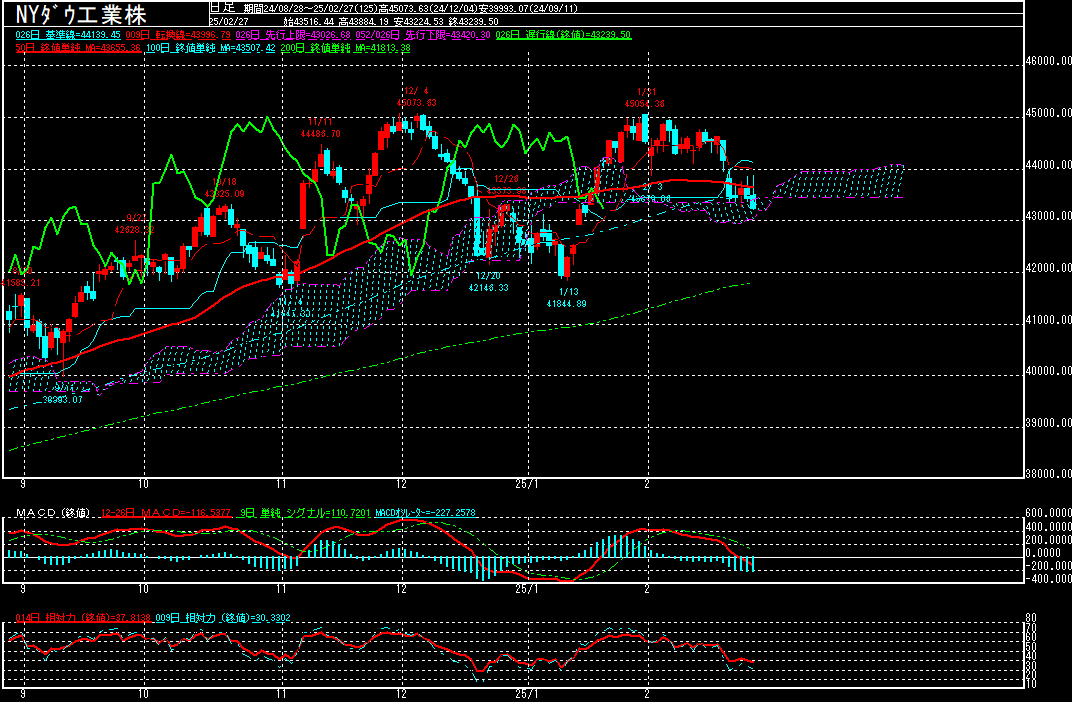Click the MACD (終値) panel title
Image resolution: width=1076 pixels, height=702 pixels.
click(x=53, y=513)
